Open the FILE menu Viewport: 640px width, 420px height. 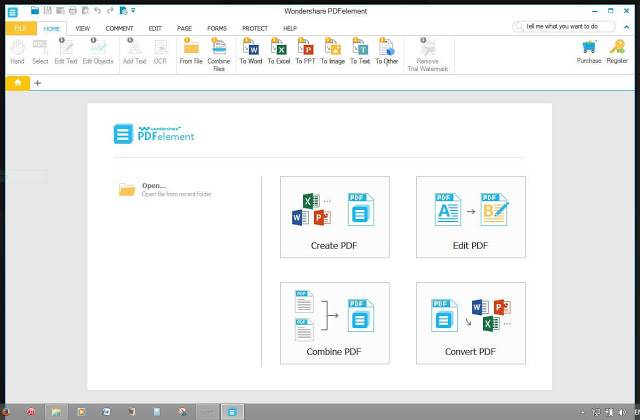20,28
